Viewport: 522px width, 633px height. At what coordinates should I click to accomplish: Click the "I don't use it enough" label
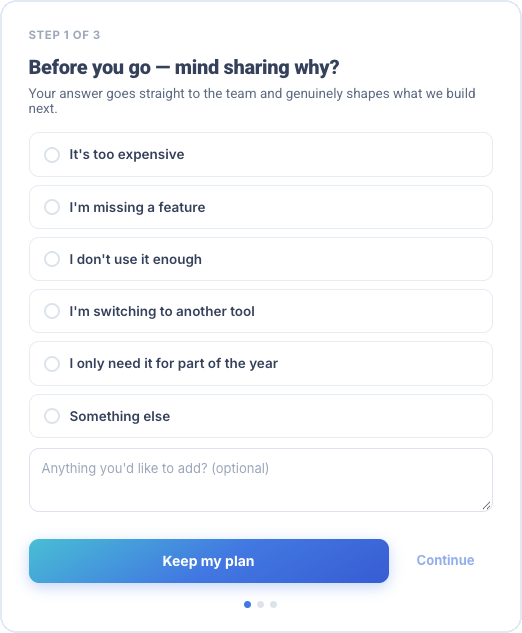coord(135,259)
